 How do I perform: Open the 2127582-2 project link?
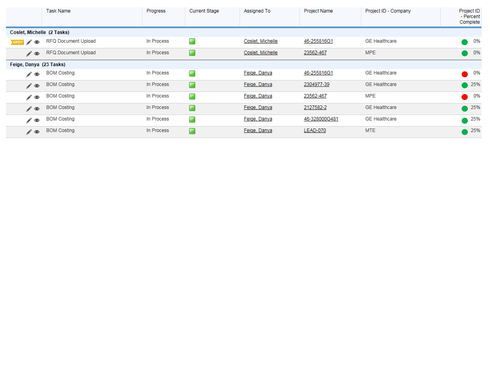coord(315,107)
